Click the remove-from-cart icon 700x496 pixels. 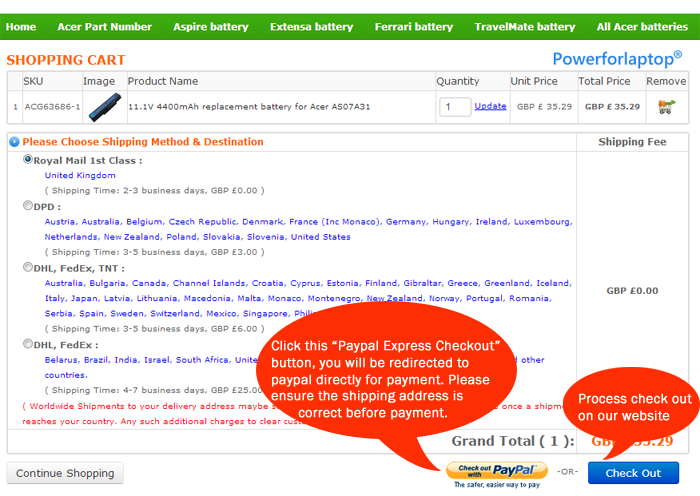click(x=665, y=106)
